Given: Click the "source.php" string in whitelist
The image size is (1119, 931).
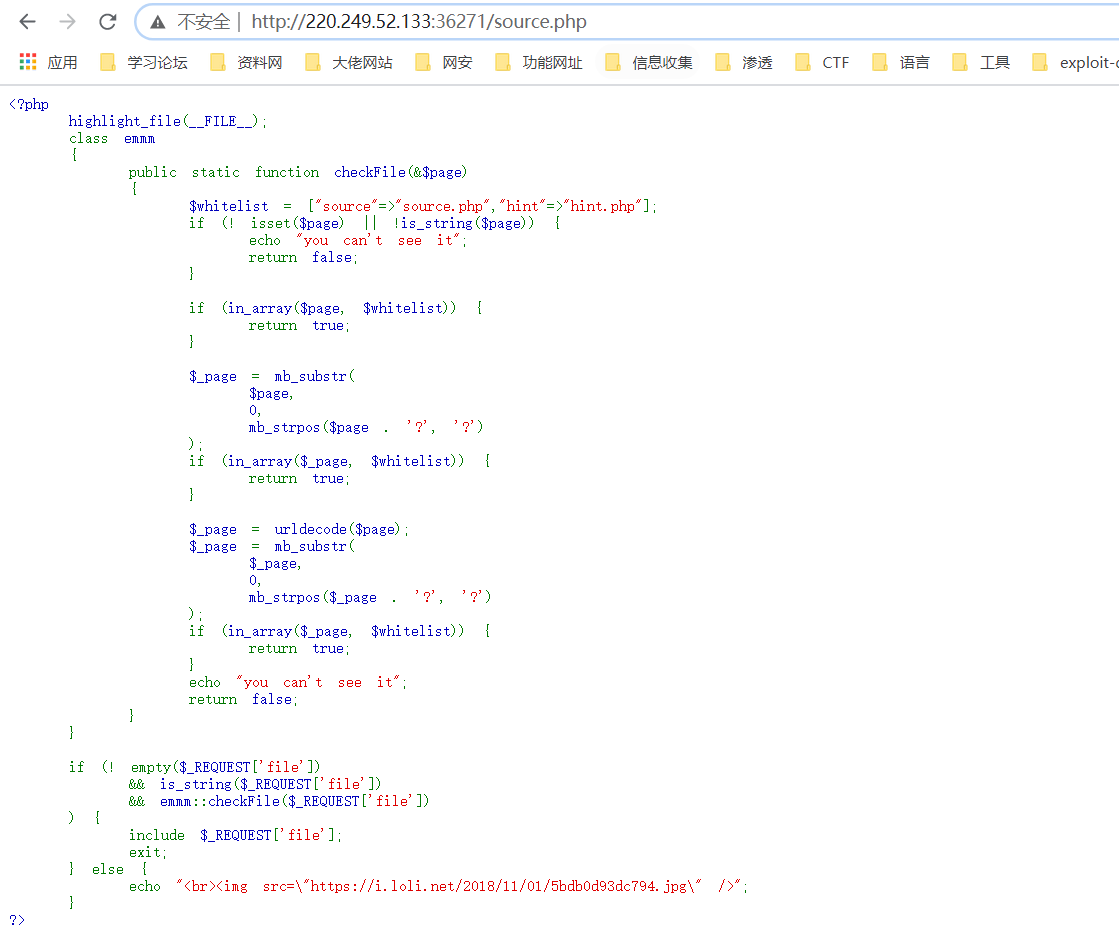Looking at the screenshot, I should pyautogui.click(x=443, y=206).
